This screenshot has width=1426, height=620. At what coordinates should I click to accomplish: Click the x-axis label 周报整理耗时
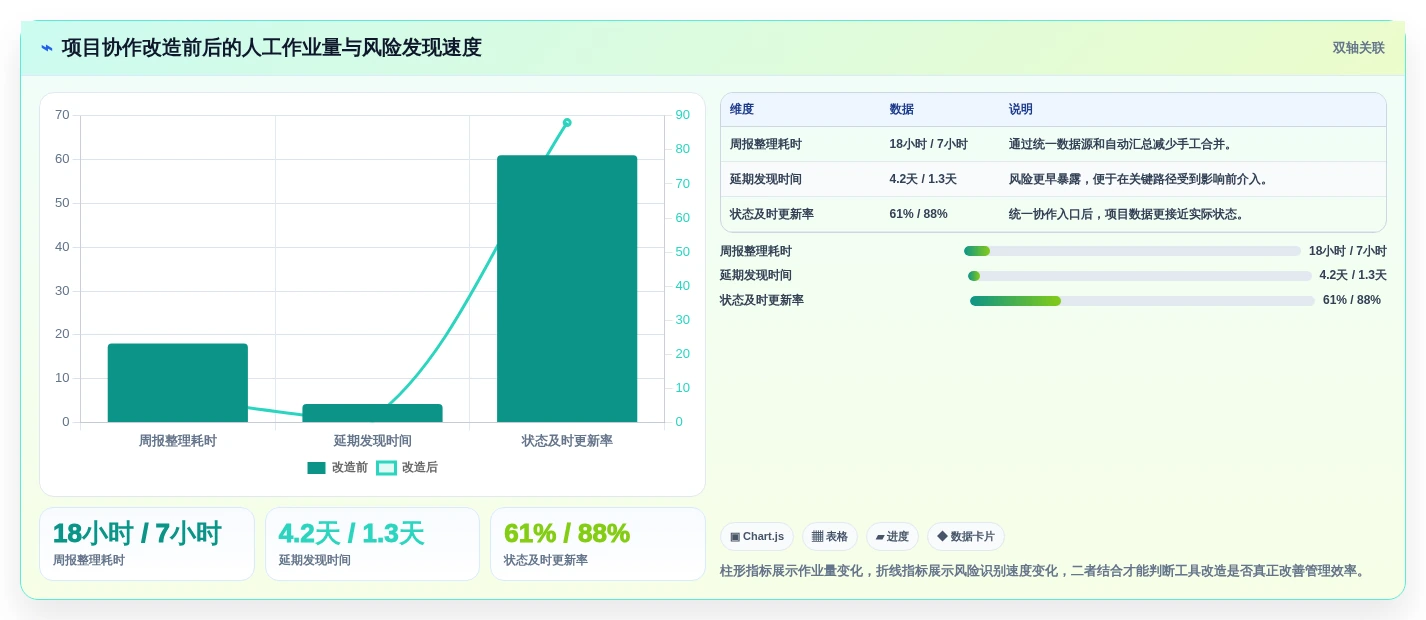[178, 441]
